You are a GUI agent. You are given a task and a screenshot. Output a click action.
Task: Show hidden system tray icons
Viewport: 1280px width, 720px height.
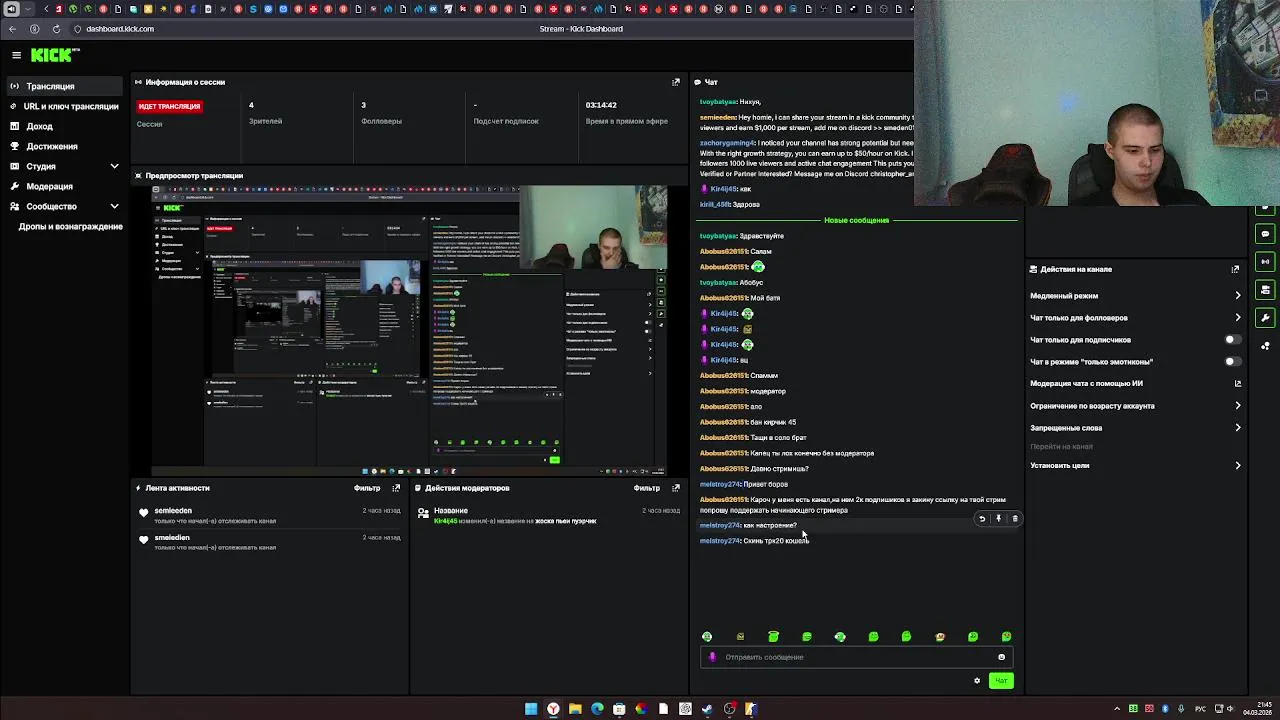pos(1117,709)
